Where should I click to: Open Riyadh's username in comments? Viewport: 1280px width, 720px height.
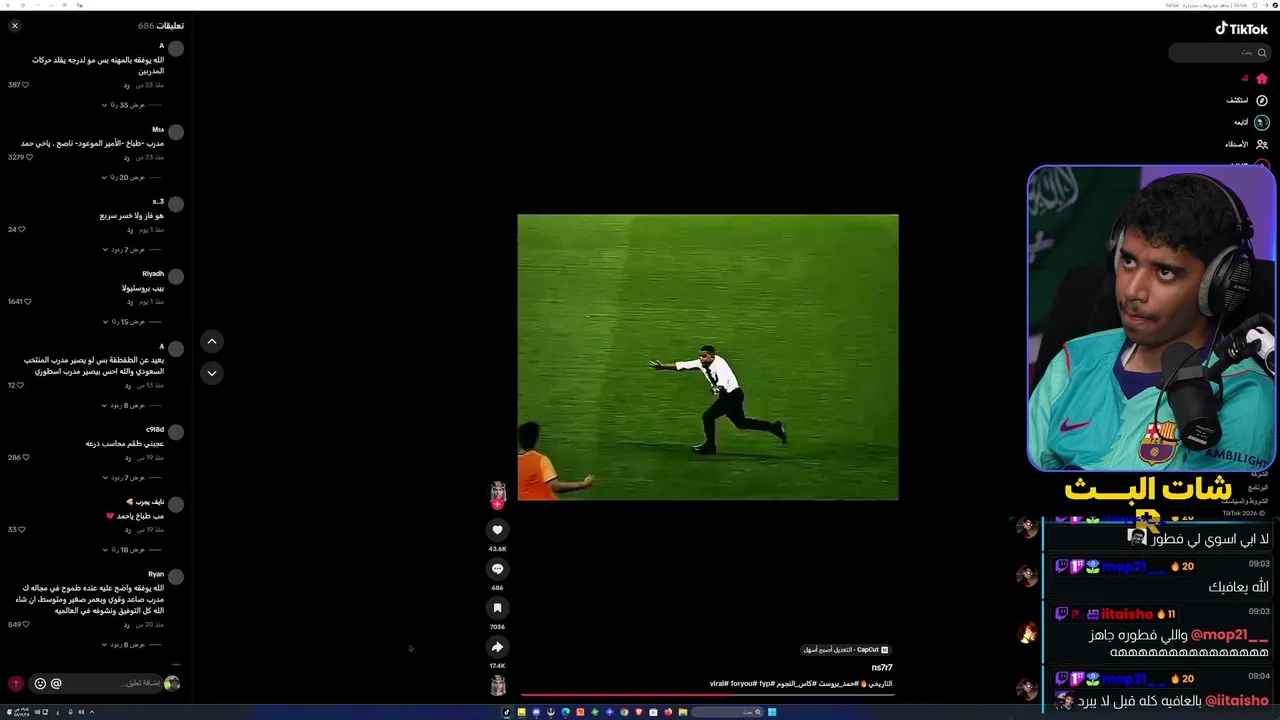153,274
